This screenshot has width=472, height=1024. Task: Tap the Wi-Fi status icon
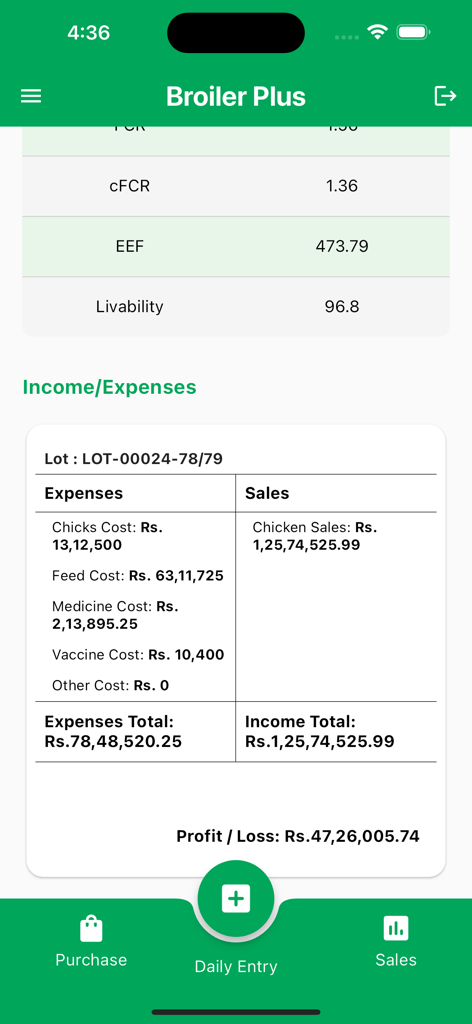point(377,32)
